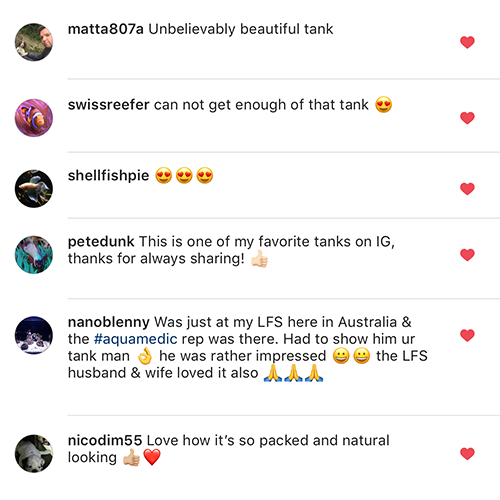Screen dimensions: 500x500
Task: View shellfishpie's profile avatar
Action: (x=34, y=189)
